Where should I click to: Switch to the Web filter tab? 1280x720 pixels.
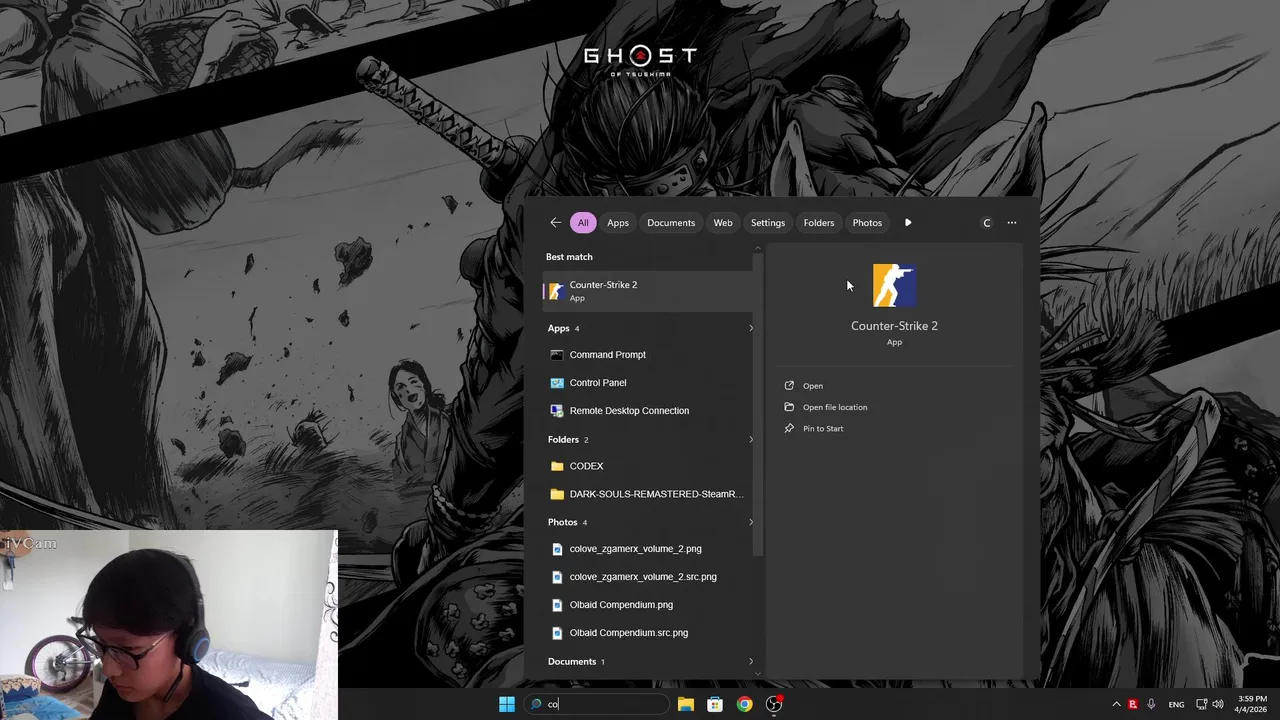(x=723, y=223)
